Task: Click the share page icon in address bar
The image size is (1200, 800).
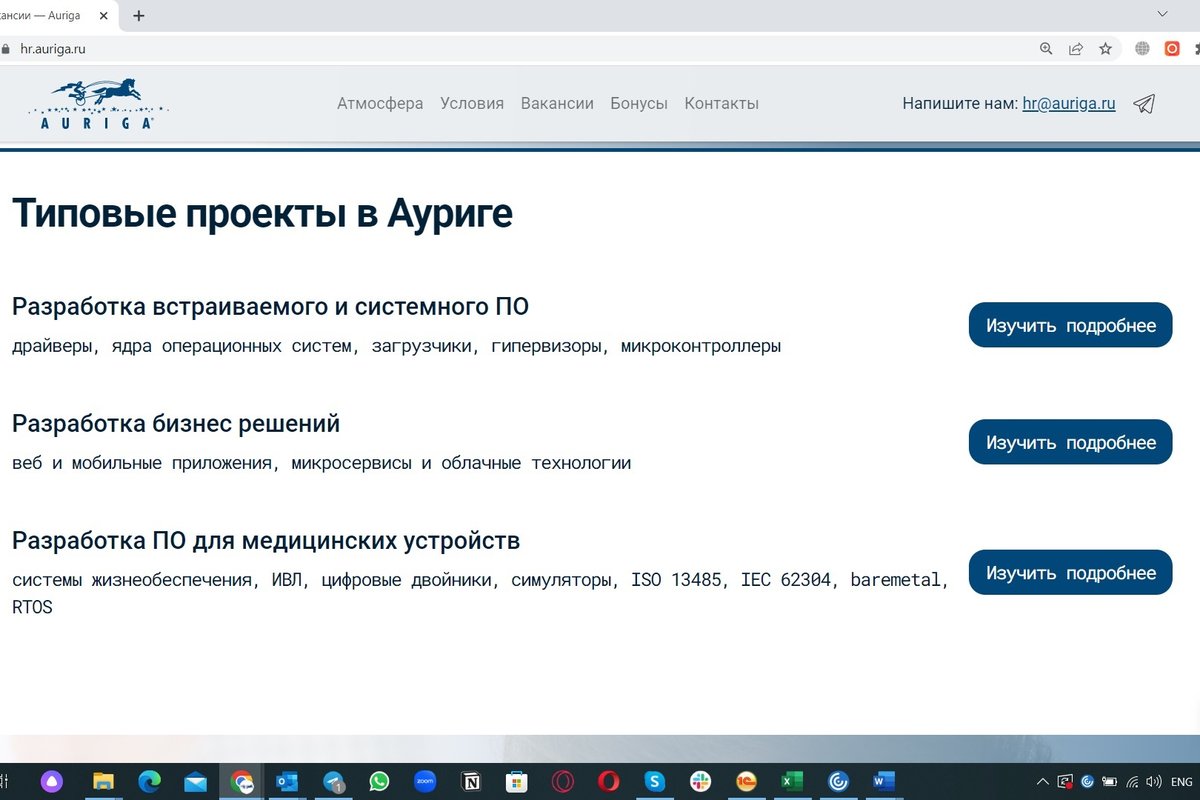Action: point(1076,48)
